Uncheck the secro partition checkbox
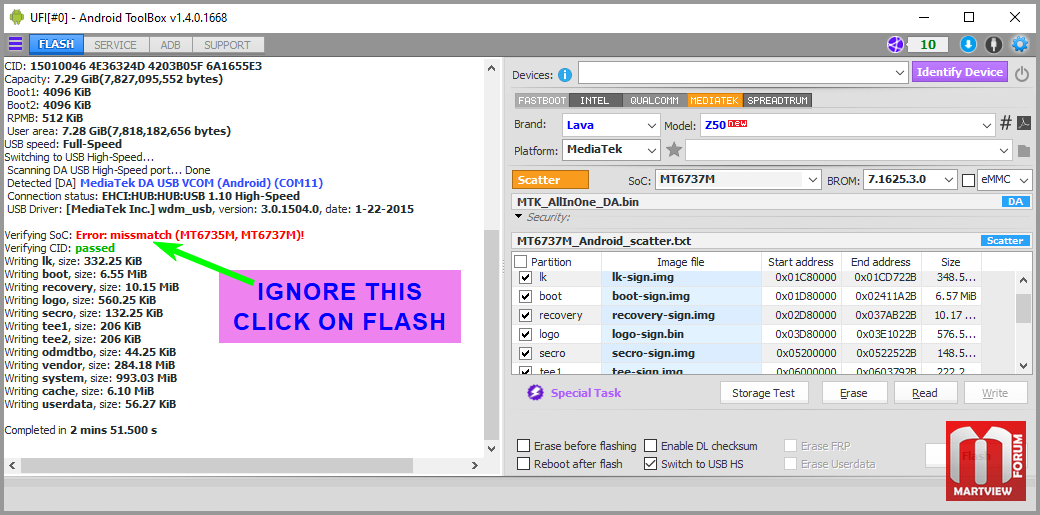Viewport: 1040px width, 515px height. tap(526, 353)
